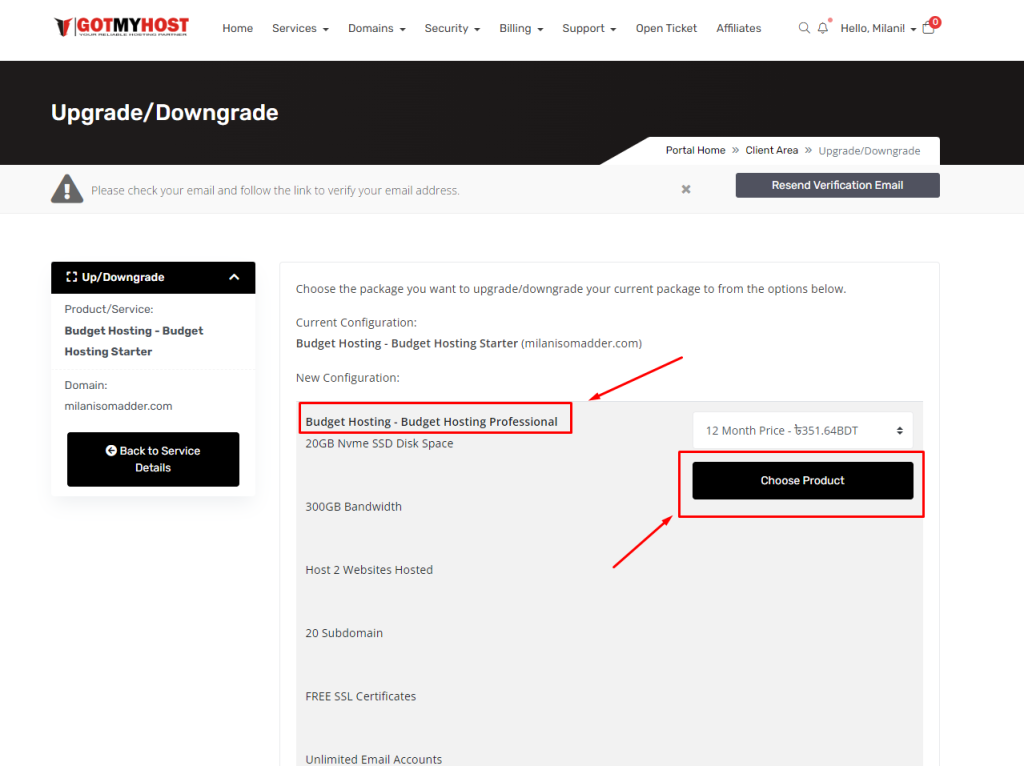Screen dimensions: 1024x766
Task: Open the 12 Month Price selector
Action: (802, 430)
